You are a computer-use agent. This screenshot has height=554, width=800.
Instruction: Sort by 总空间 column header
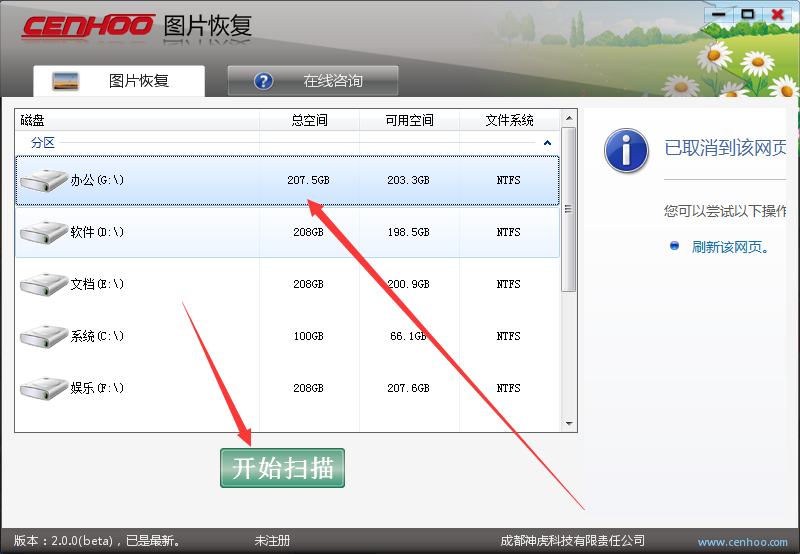(x=309, y=120)
